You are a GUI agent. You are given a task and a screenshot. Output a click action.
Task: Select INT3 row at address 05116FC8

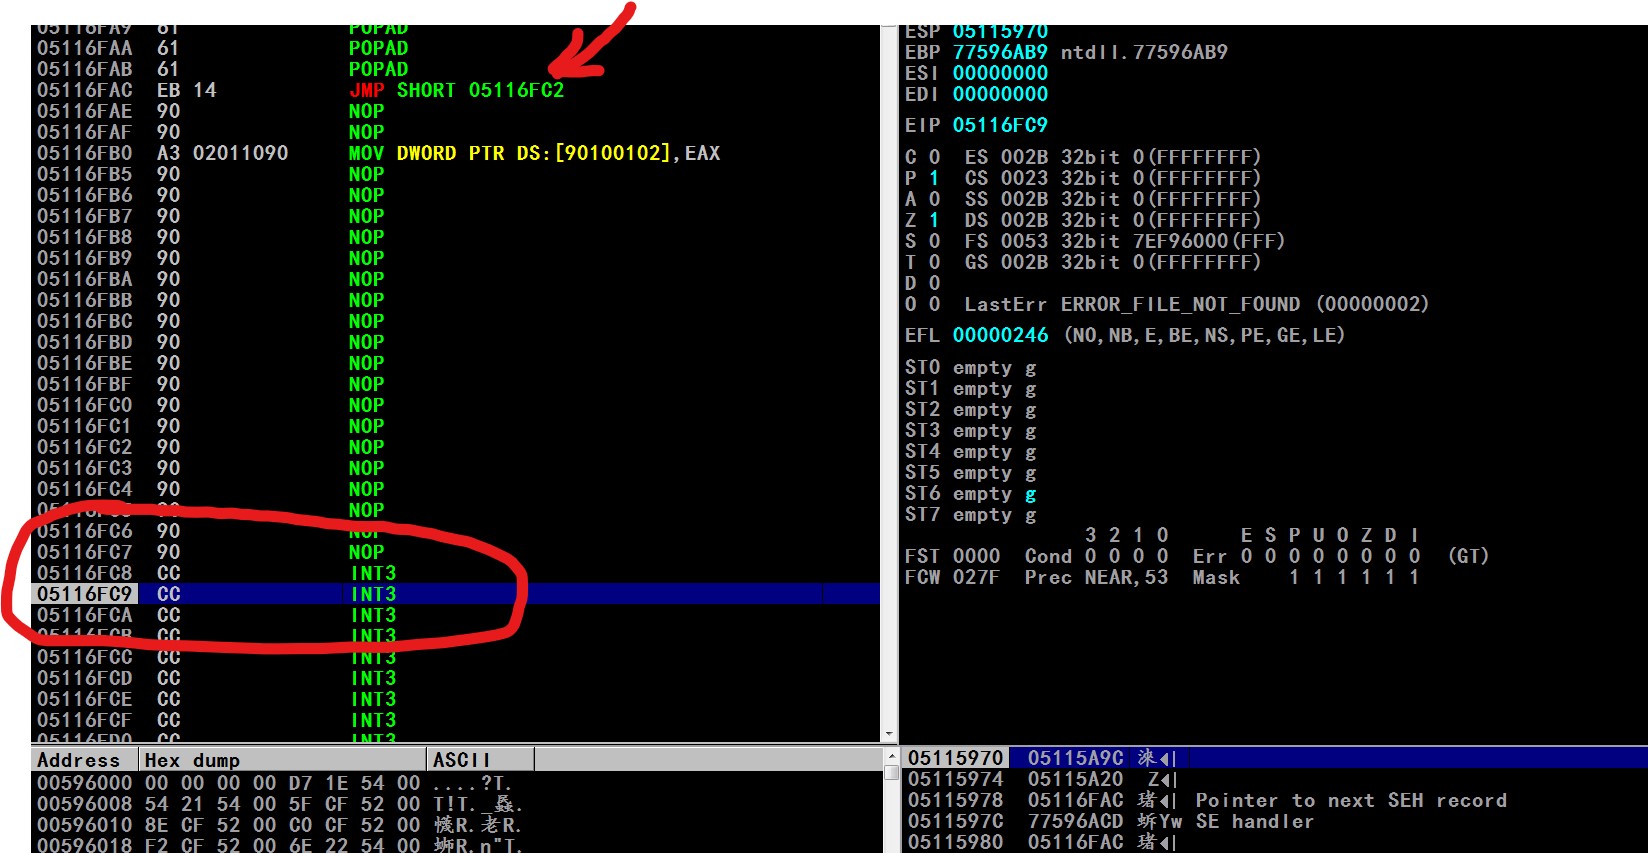point(456,573)
